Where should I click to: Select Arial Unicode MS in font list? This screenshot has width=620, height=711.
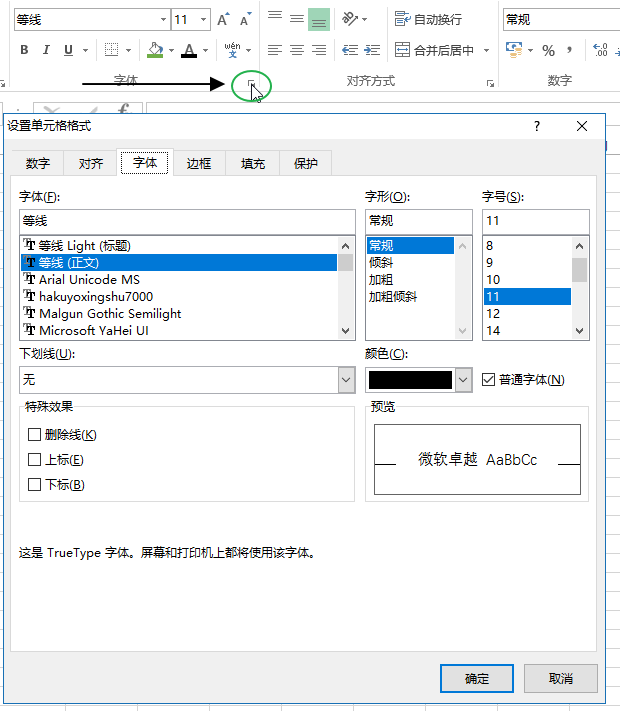click(89, 280)
